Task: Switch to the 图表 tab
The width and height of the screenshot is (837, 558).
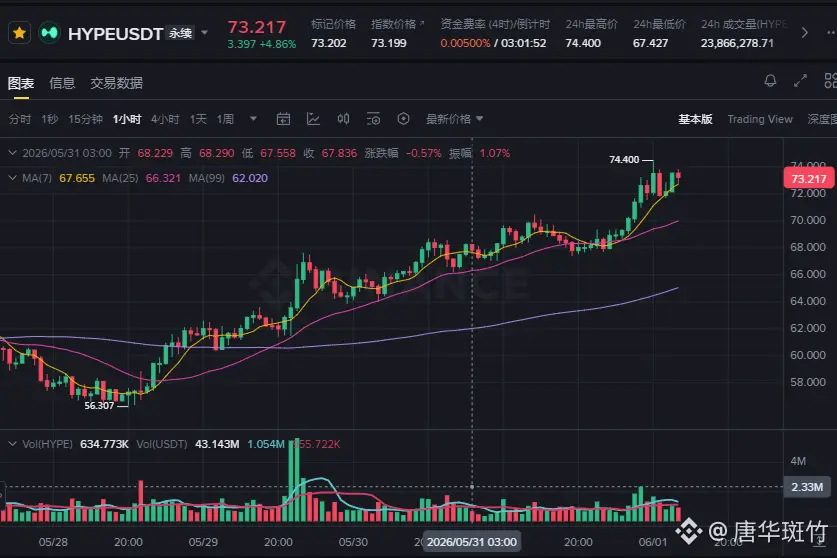Action: tap(21, 83)
